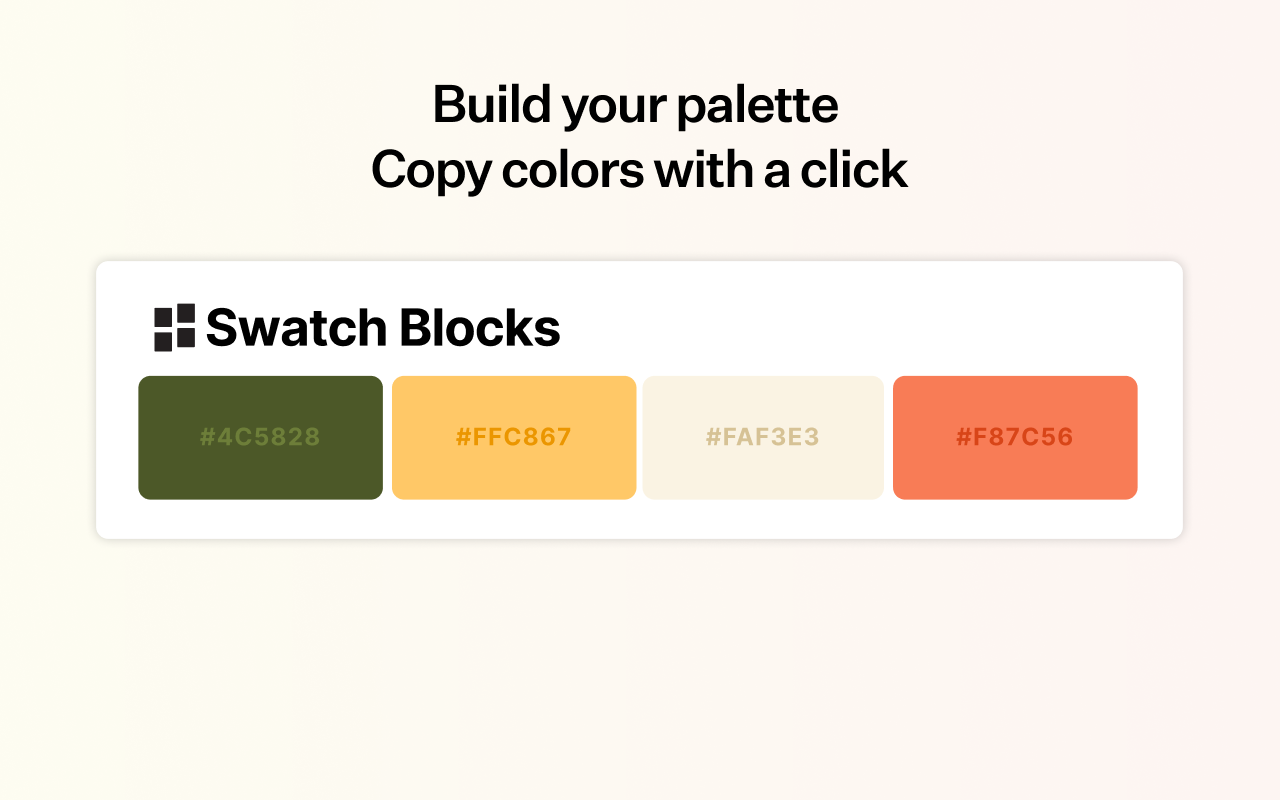Select the top-right block in the logo icon
This screenshot has height=800, width=1280.
pos(186,312)
